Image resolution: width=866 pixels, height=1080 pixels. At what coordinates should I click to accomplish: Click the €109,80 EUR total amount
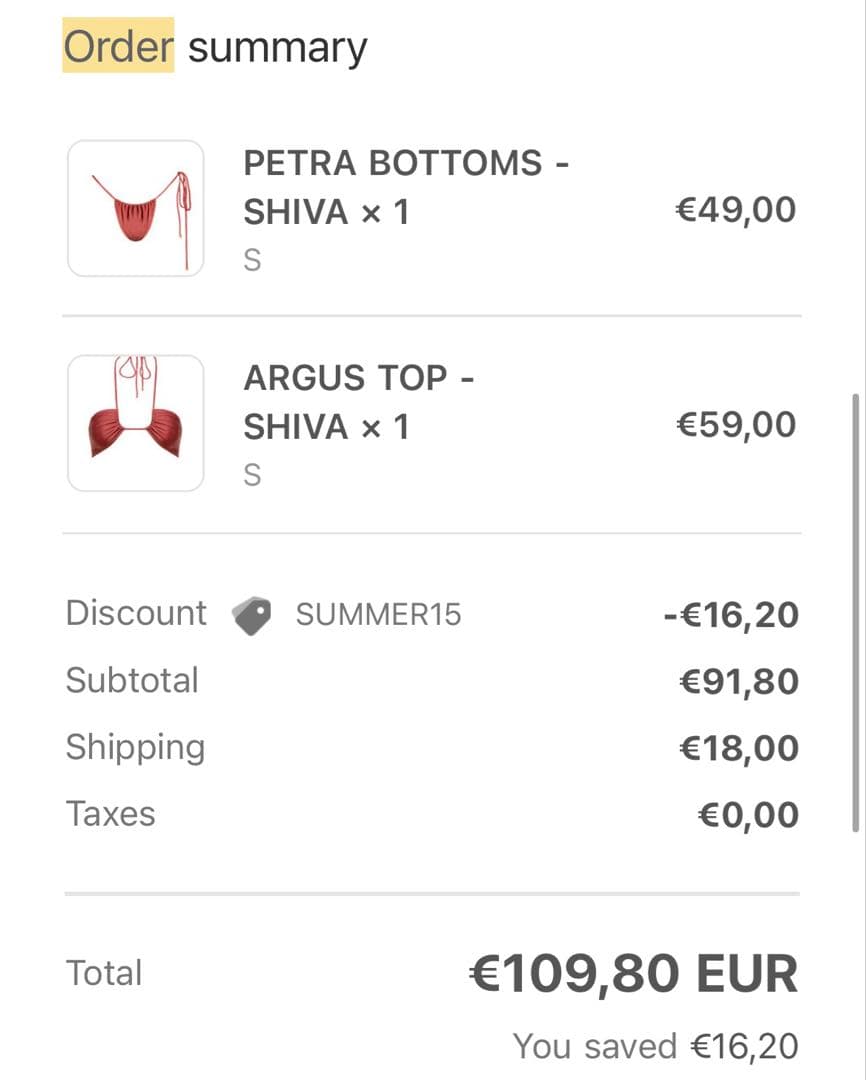633,975
